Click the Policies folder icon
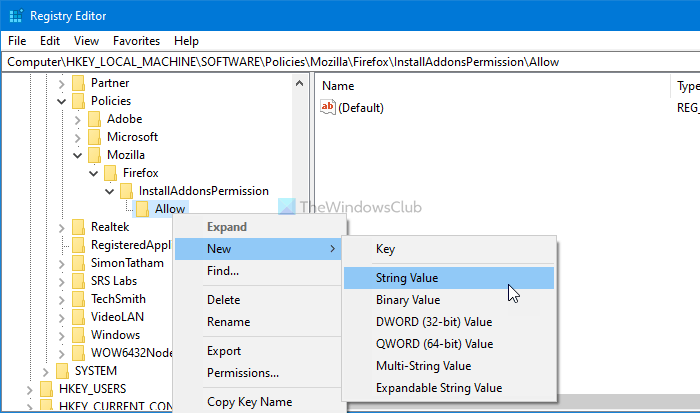The image size is (700, 413). pos(78,101)
